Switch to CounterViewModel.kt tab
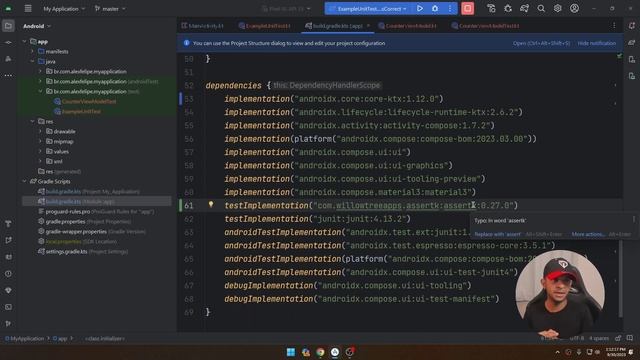640x360 pixels. 407,26
